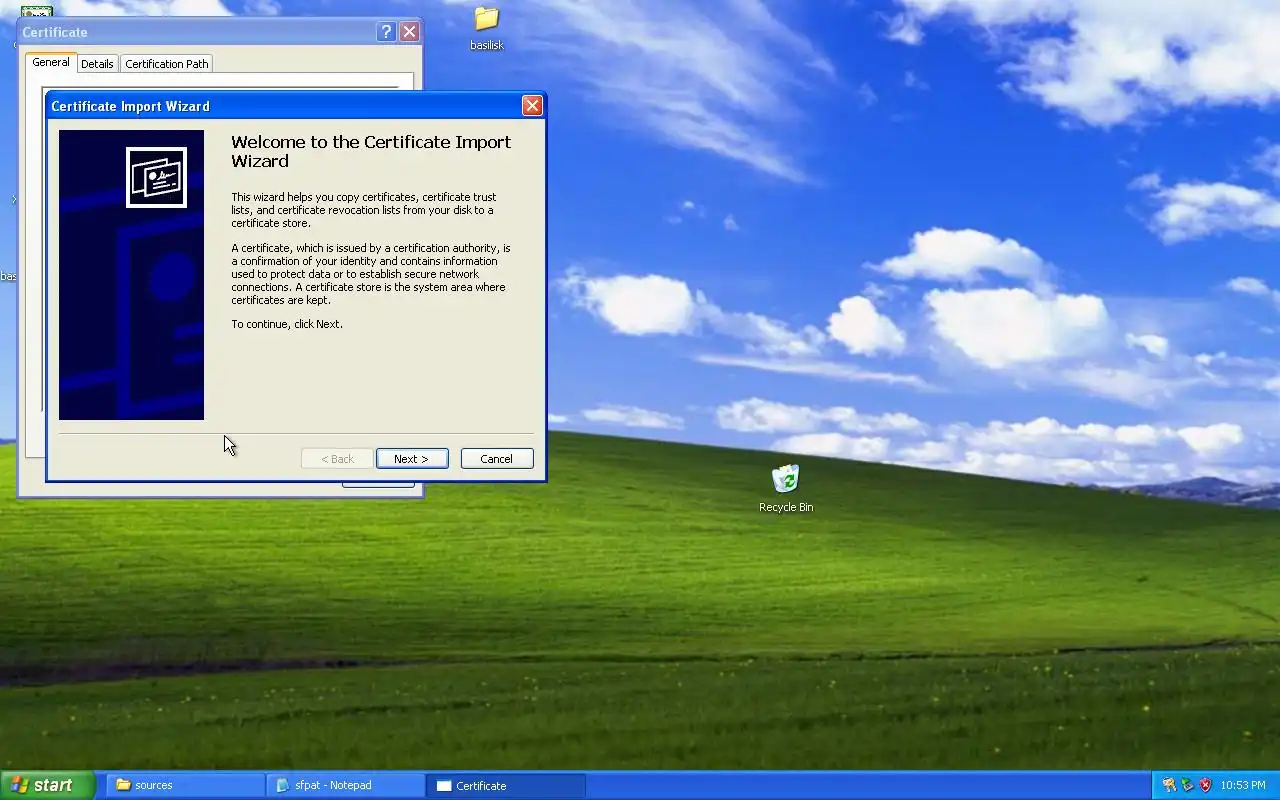Select Certificate taskbar button
The width and height of the screenshot is (1280, 800).
(x=506, y=785)
